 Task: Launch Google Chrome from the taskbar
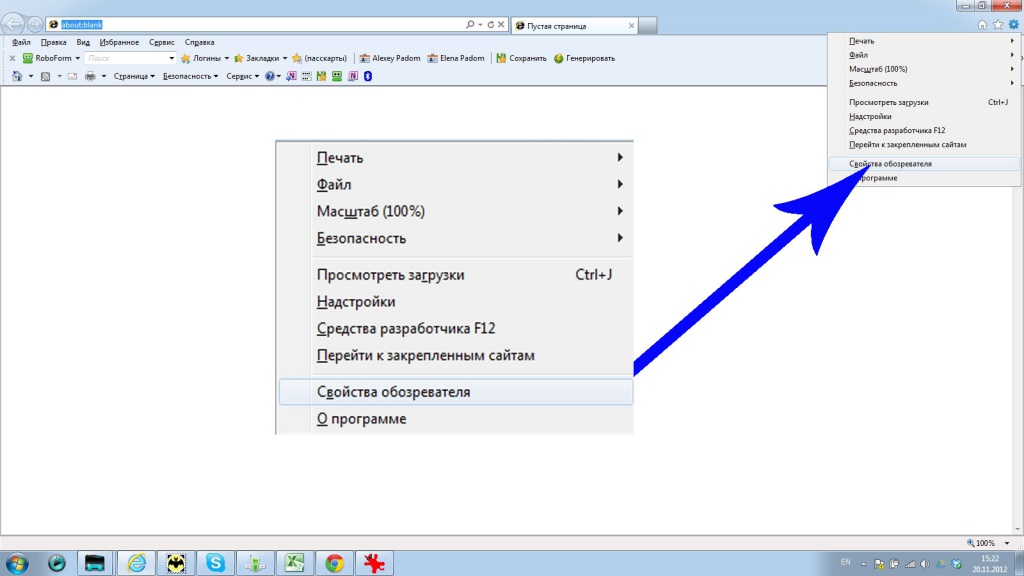(x=335, y=563)
